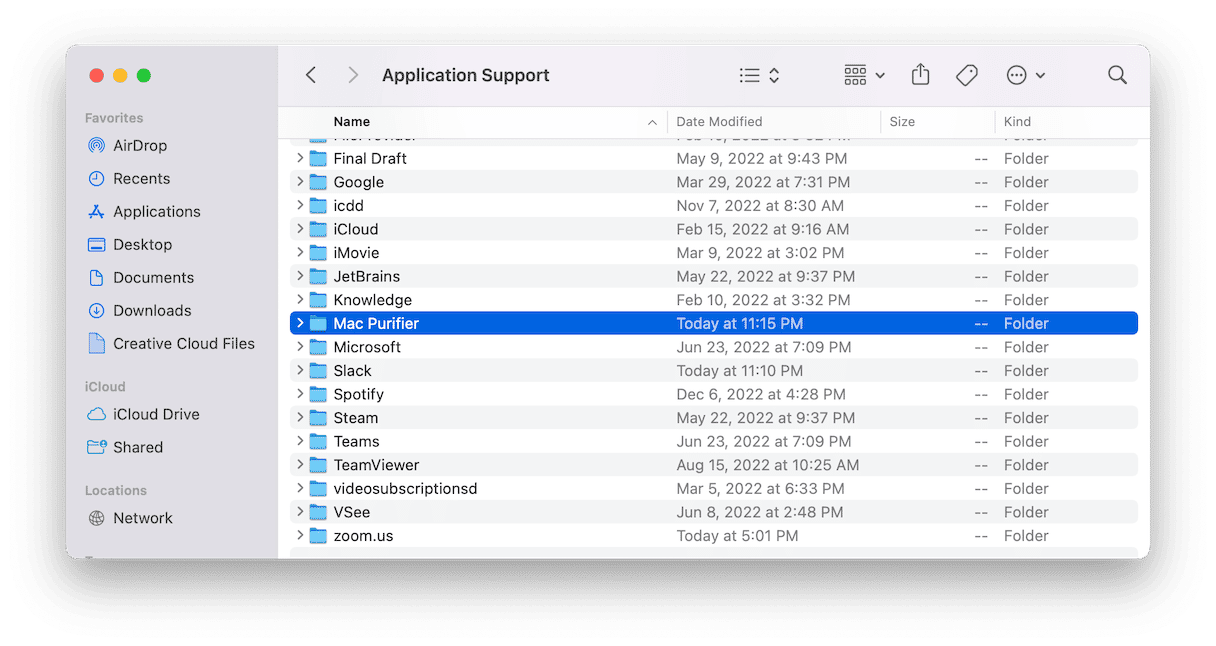The width and height of the screenshot is (1216, 646).
Task: Click the Knowledge folder icon
Action: click(x=318, y=299)
